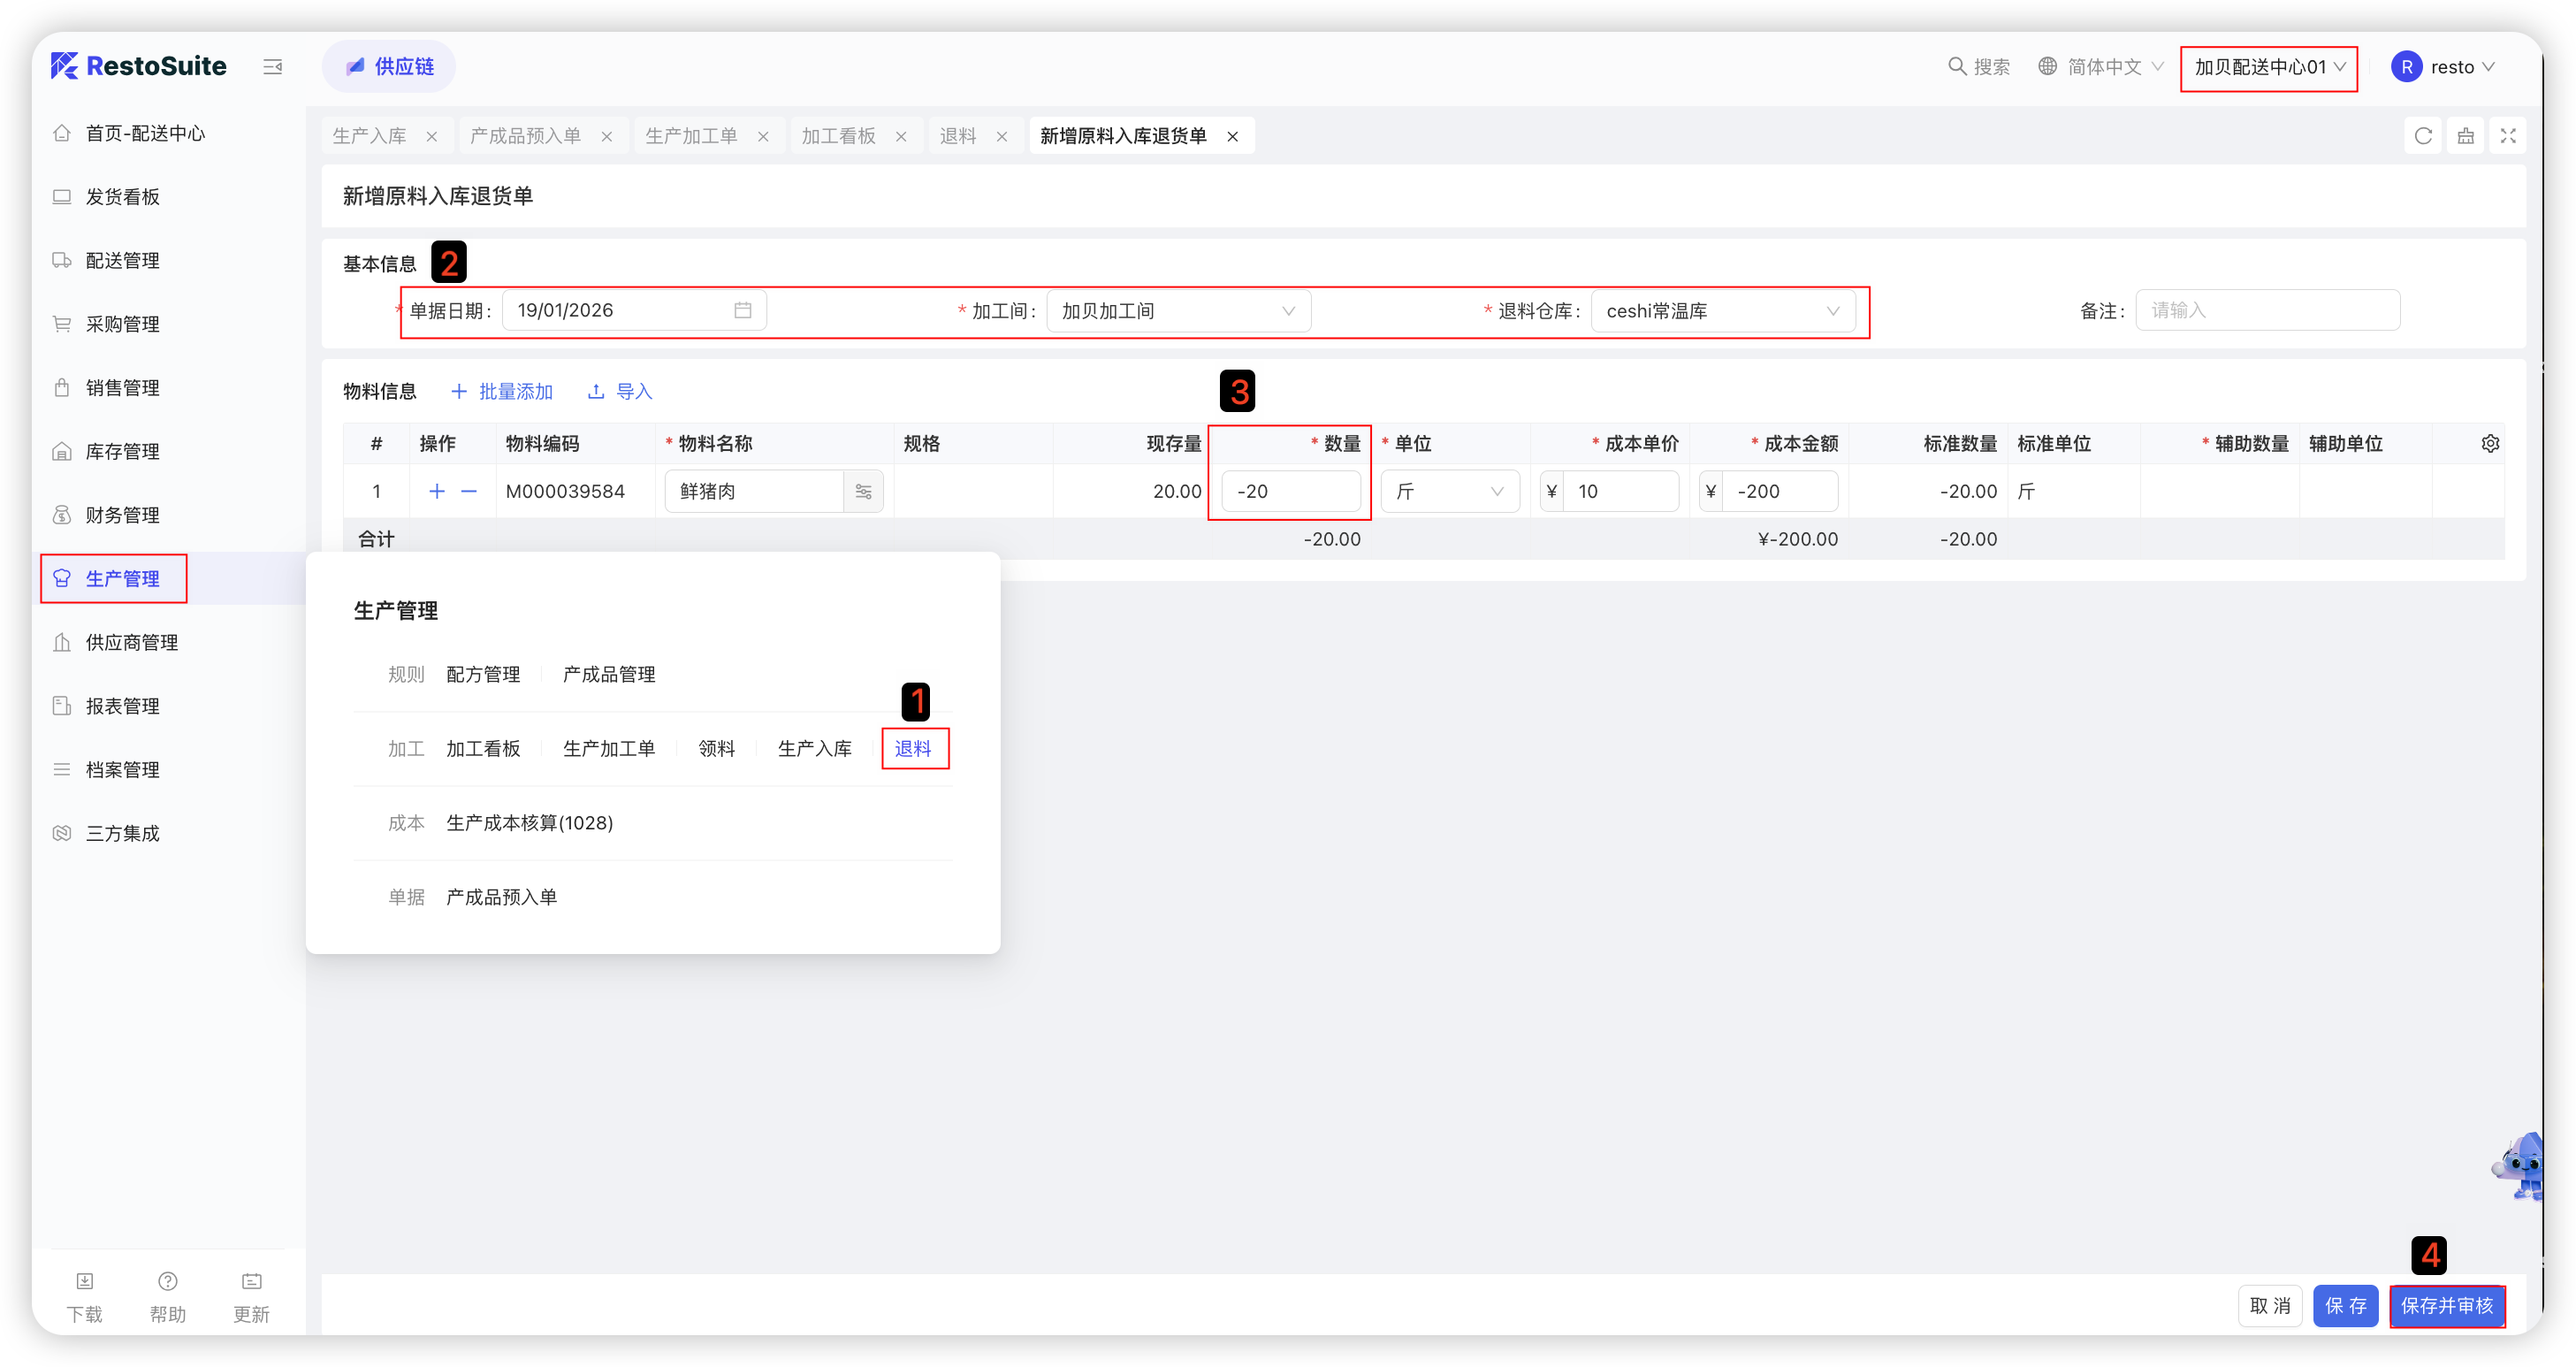The height and width of the screenshot is (1367, 2576).
Task: Expand 加工间 dropdown
Action: pos(1178,311)
